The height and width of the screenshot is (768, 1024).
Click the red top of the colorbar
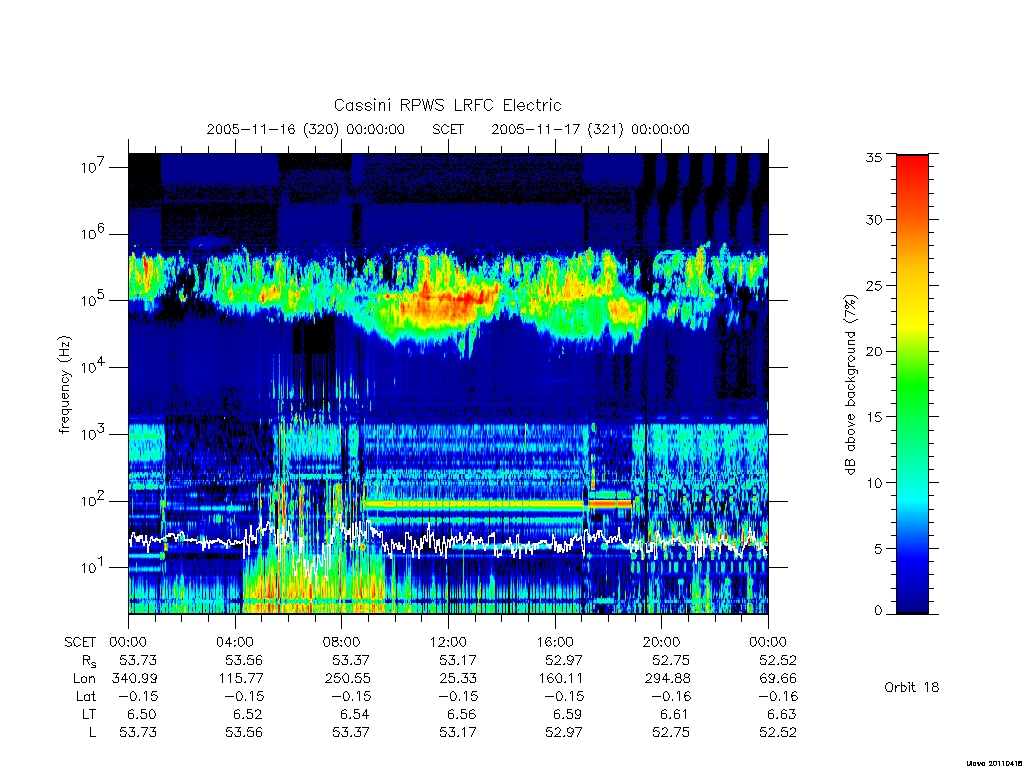[912, 170]
